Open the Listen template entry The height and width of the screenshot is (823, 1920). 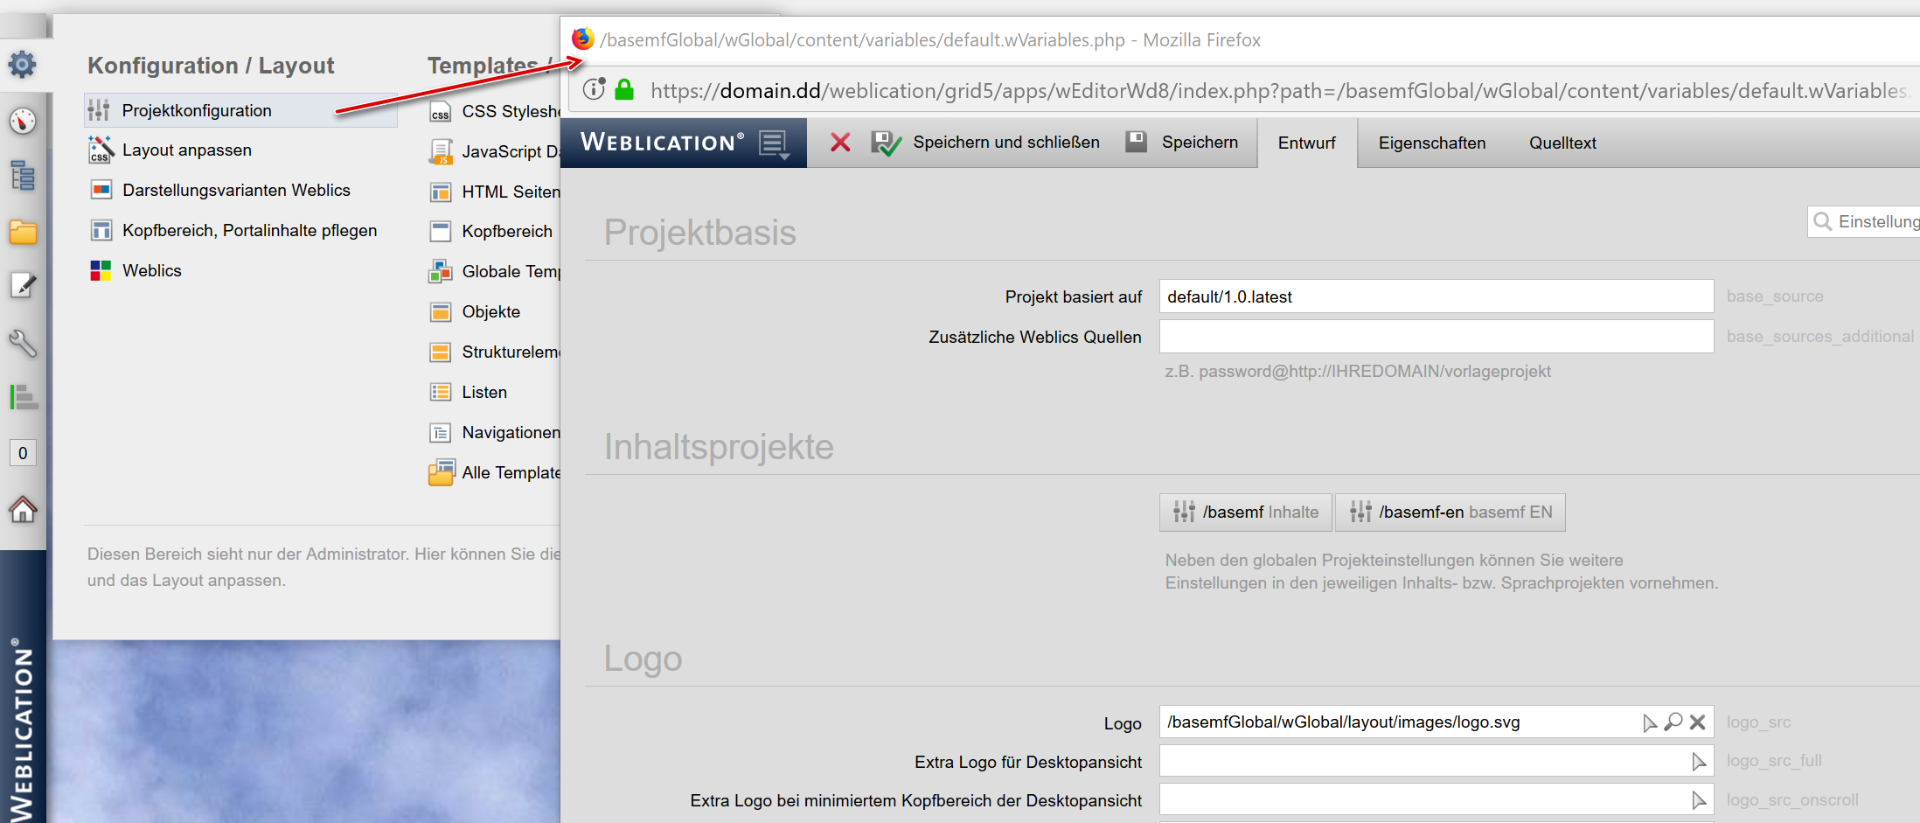click(x=469, y=392)
